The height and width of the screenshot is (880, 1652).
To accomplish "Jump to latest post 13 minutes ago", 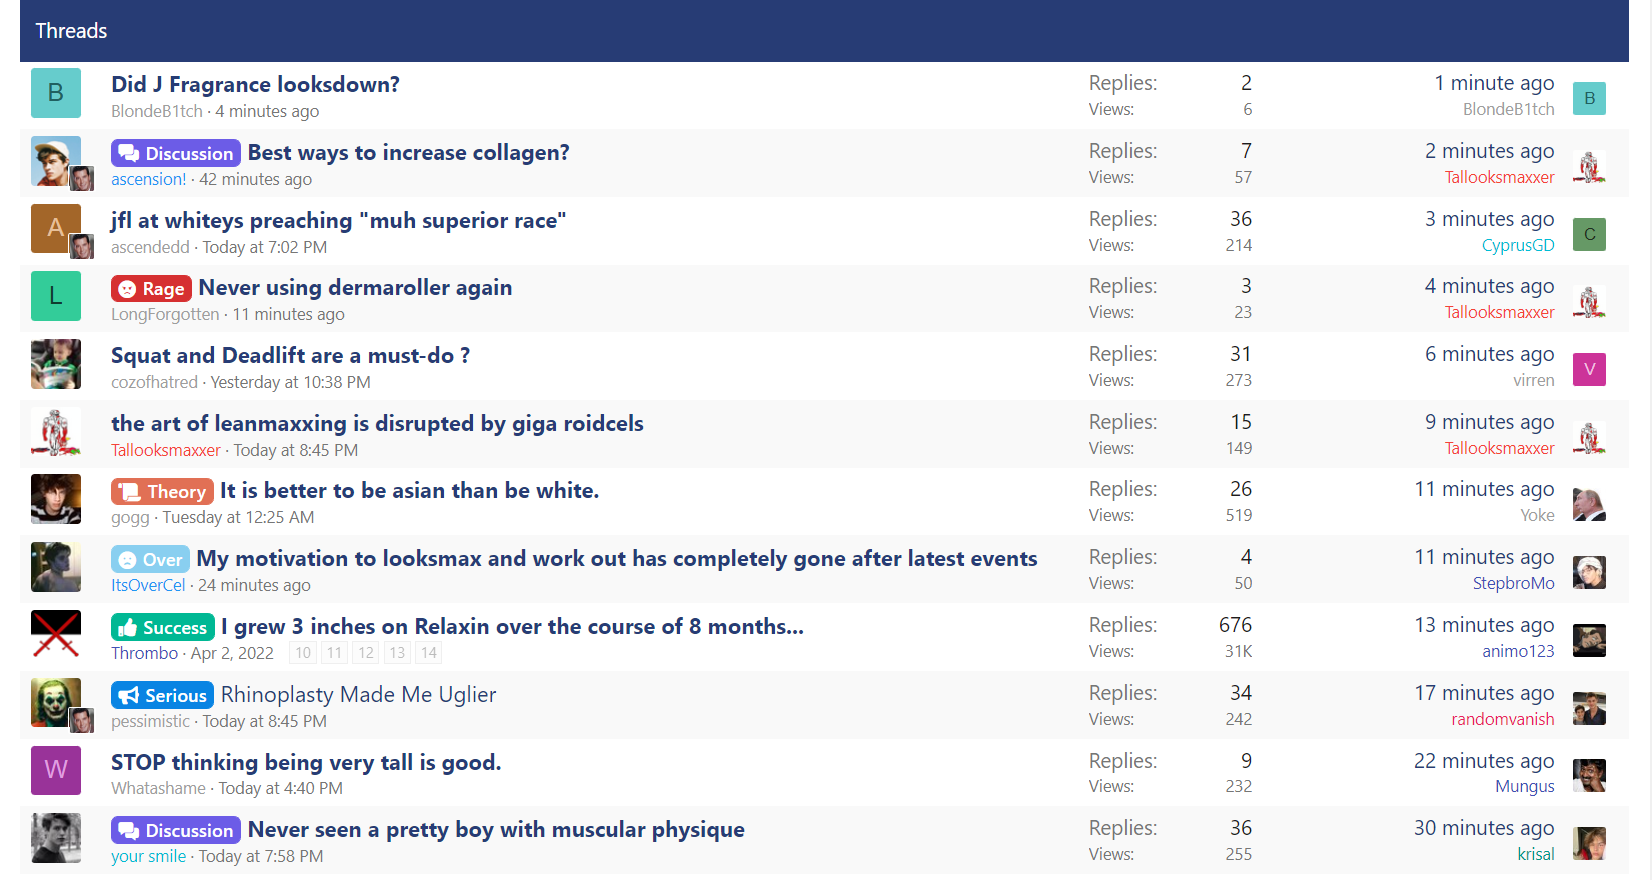I will tap(1484, 625).
